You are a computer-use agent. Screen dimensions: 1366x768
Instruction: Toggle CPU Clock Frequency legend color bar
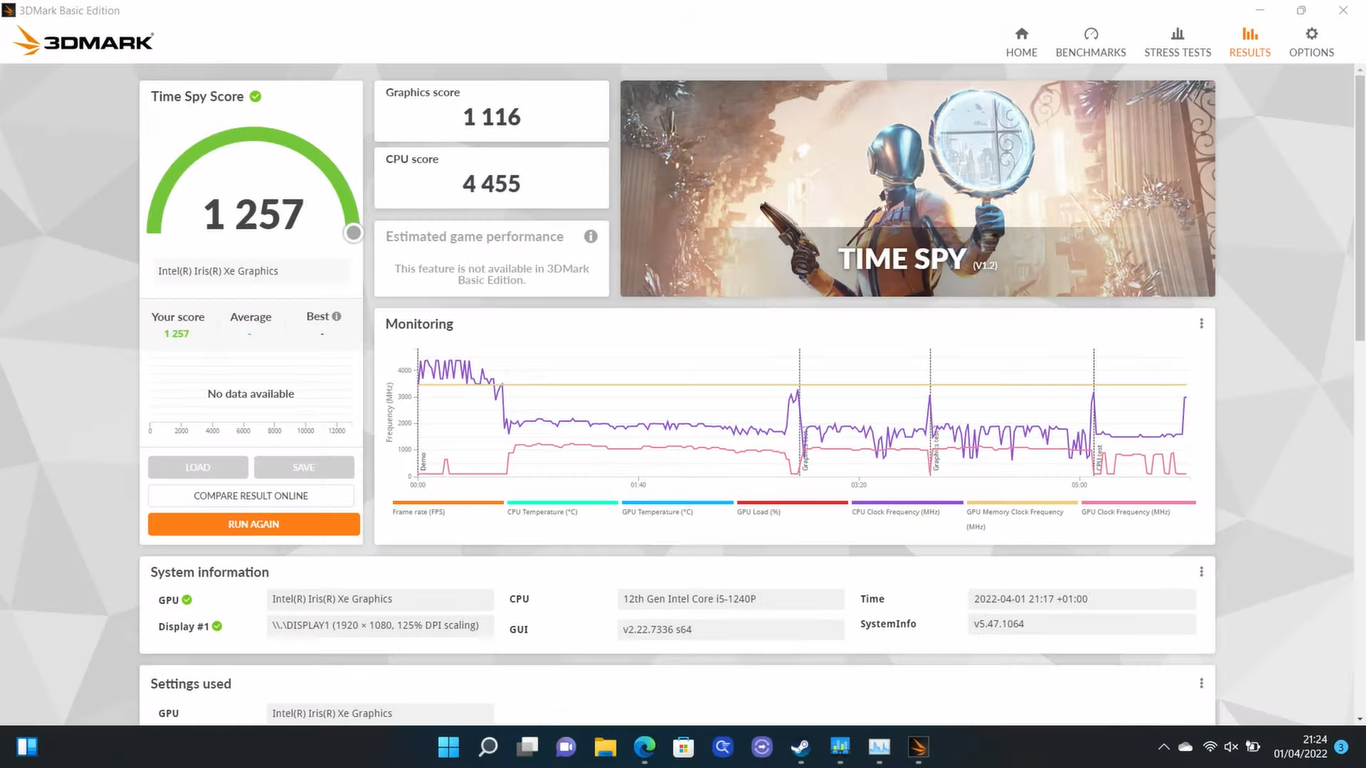pos(907,503)
